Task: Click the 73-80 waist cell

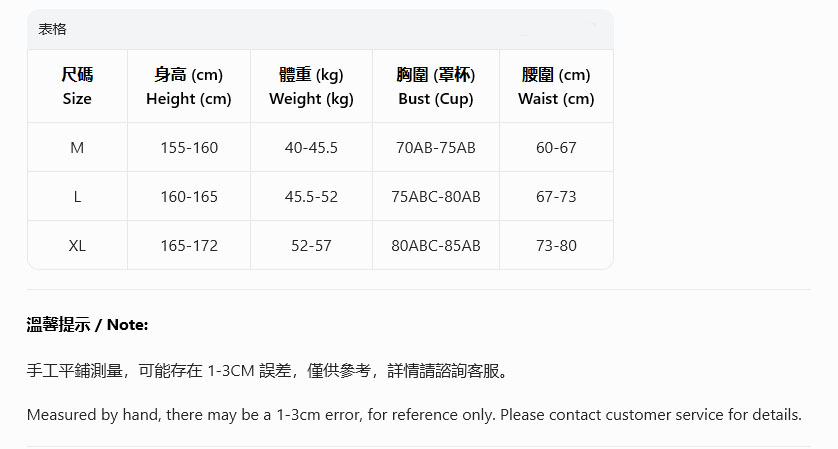Action: (x=556, y=246)
